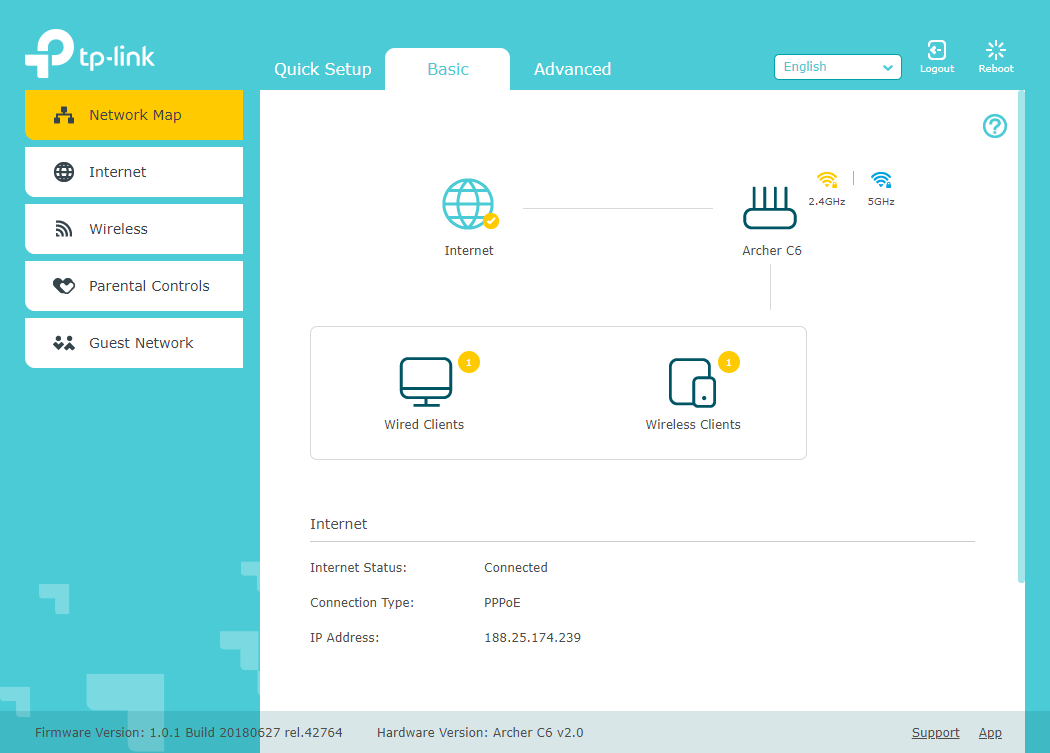Click the Internet Status label

tap(358, 567)
